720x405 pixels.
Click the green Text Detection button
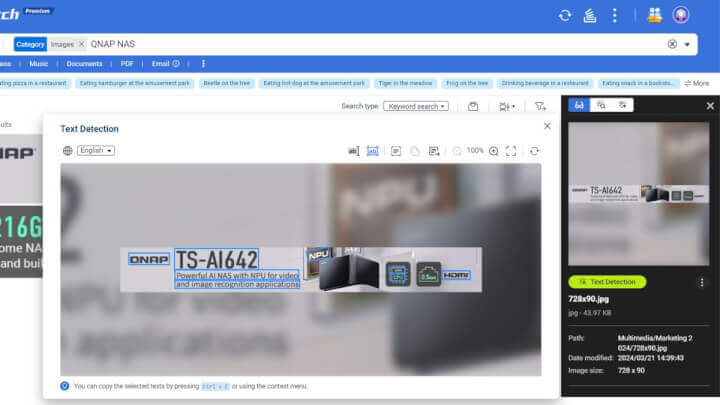click(x=607, y=282)
